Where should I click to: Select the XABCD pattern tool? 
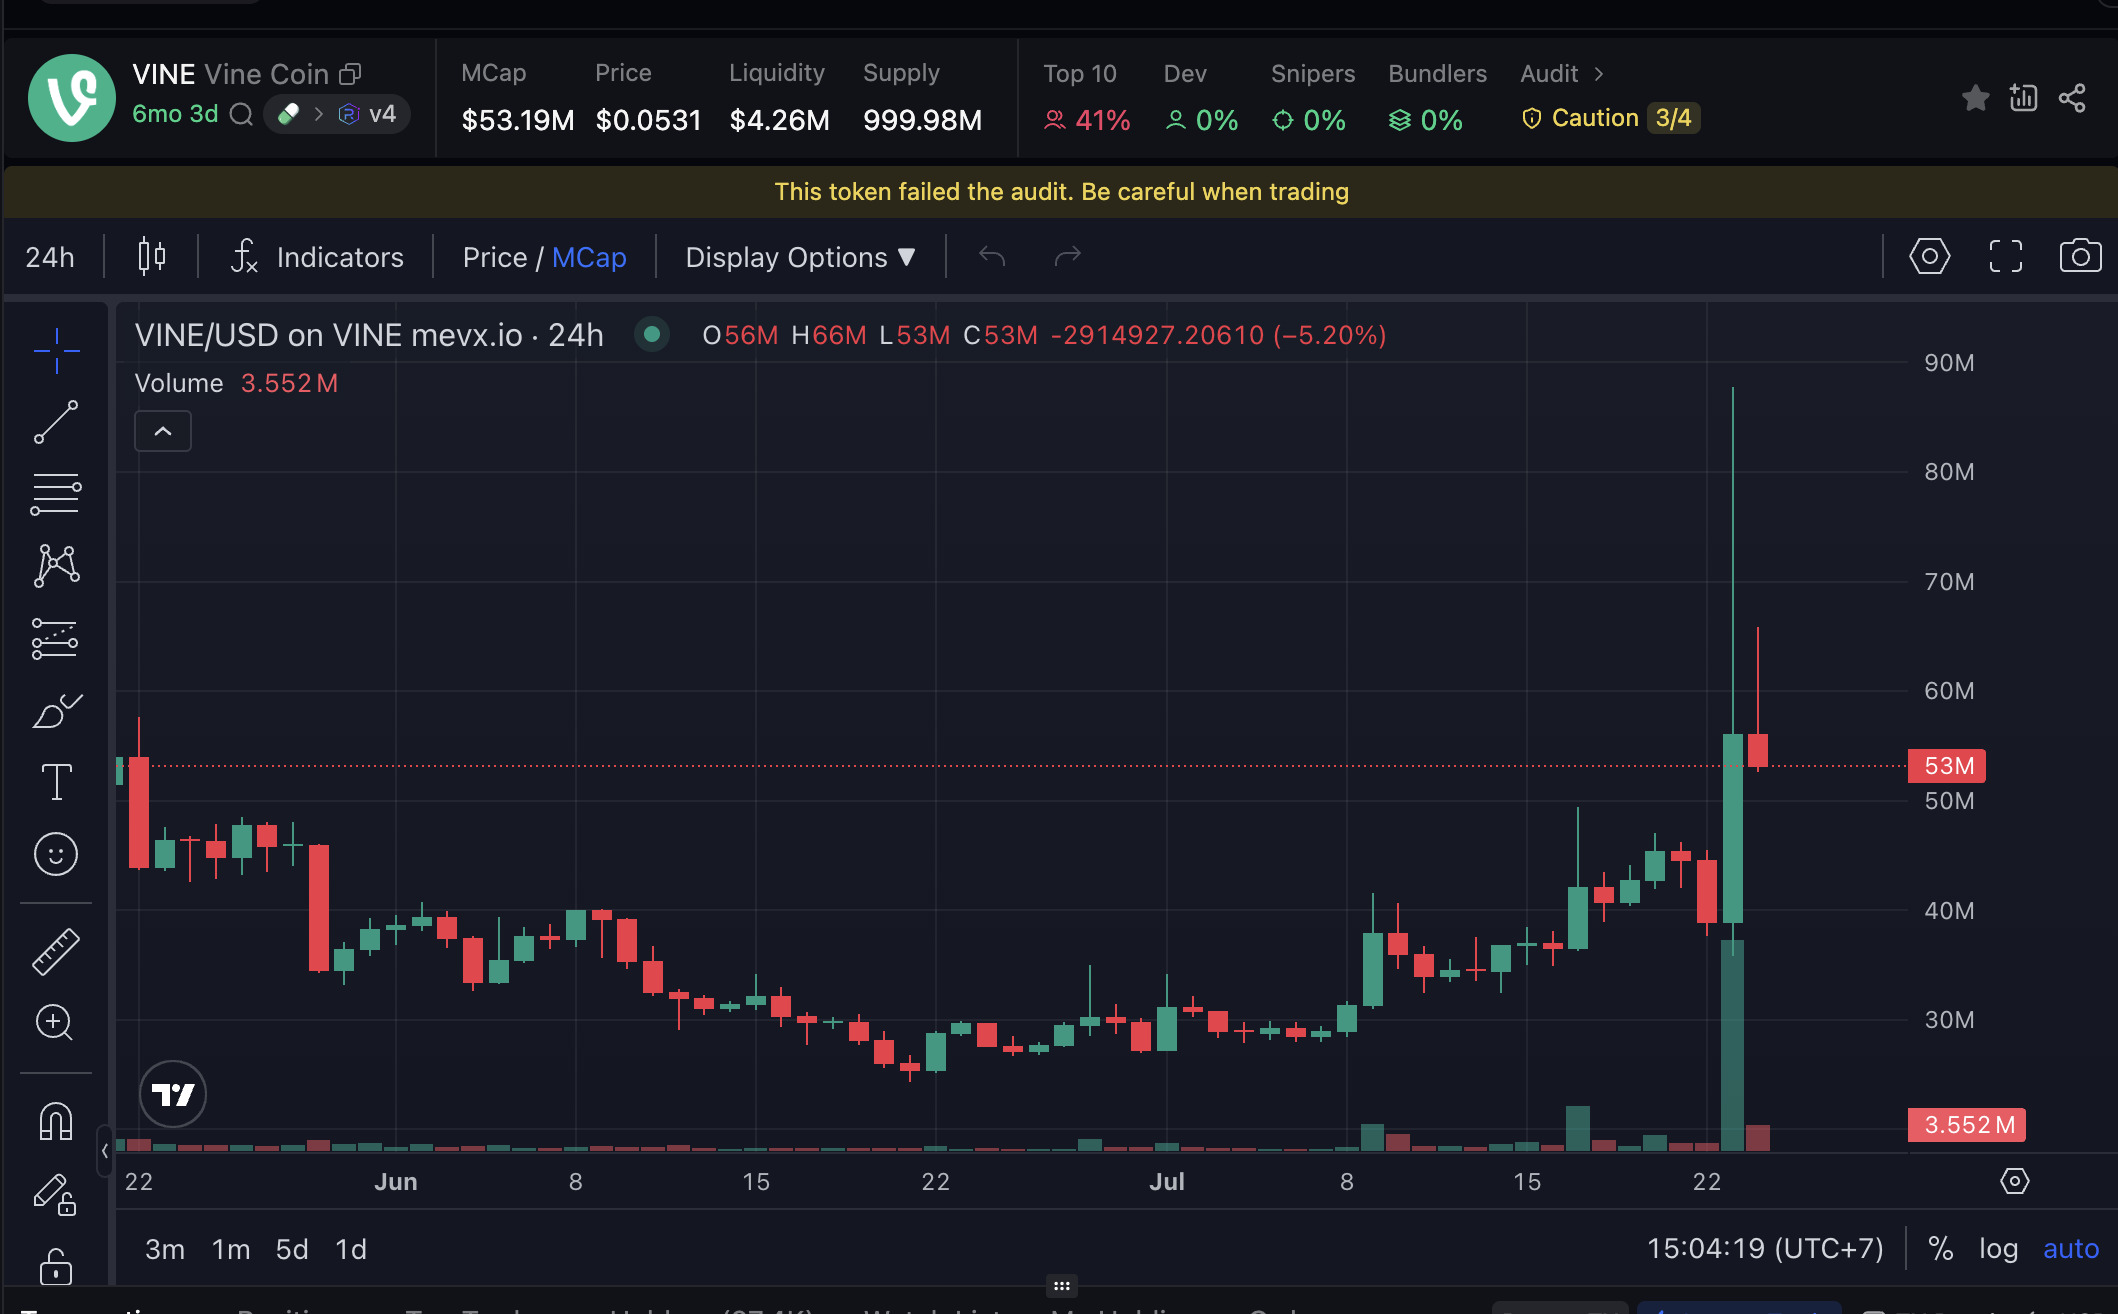56,566
